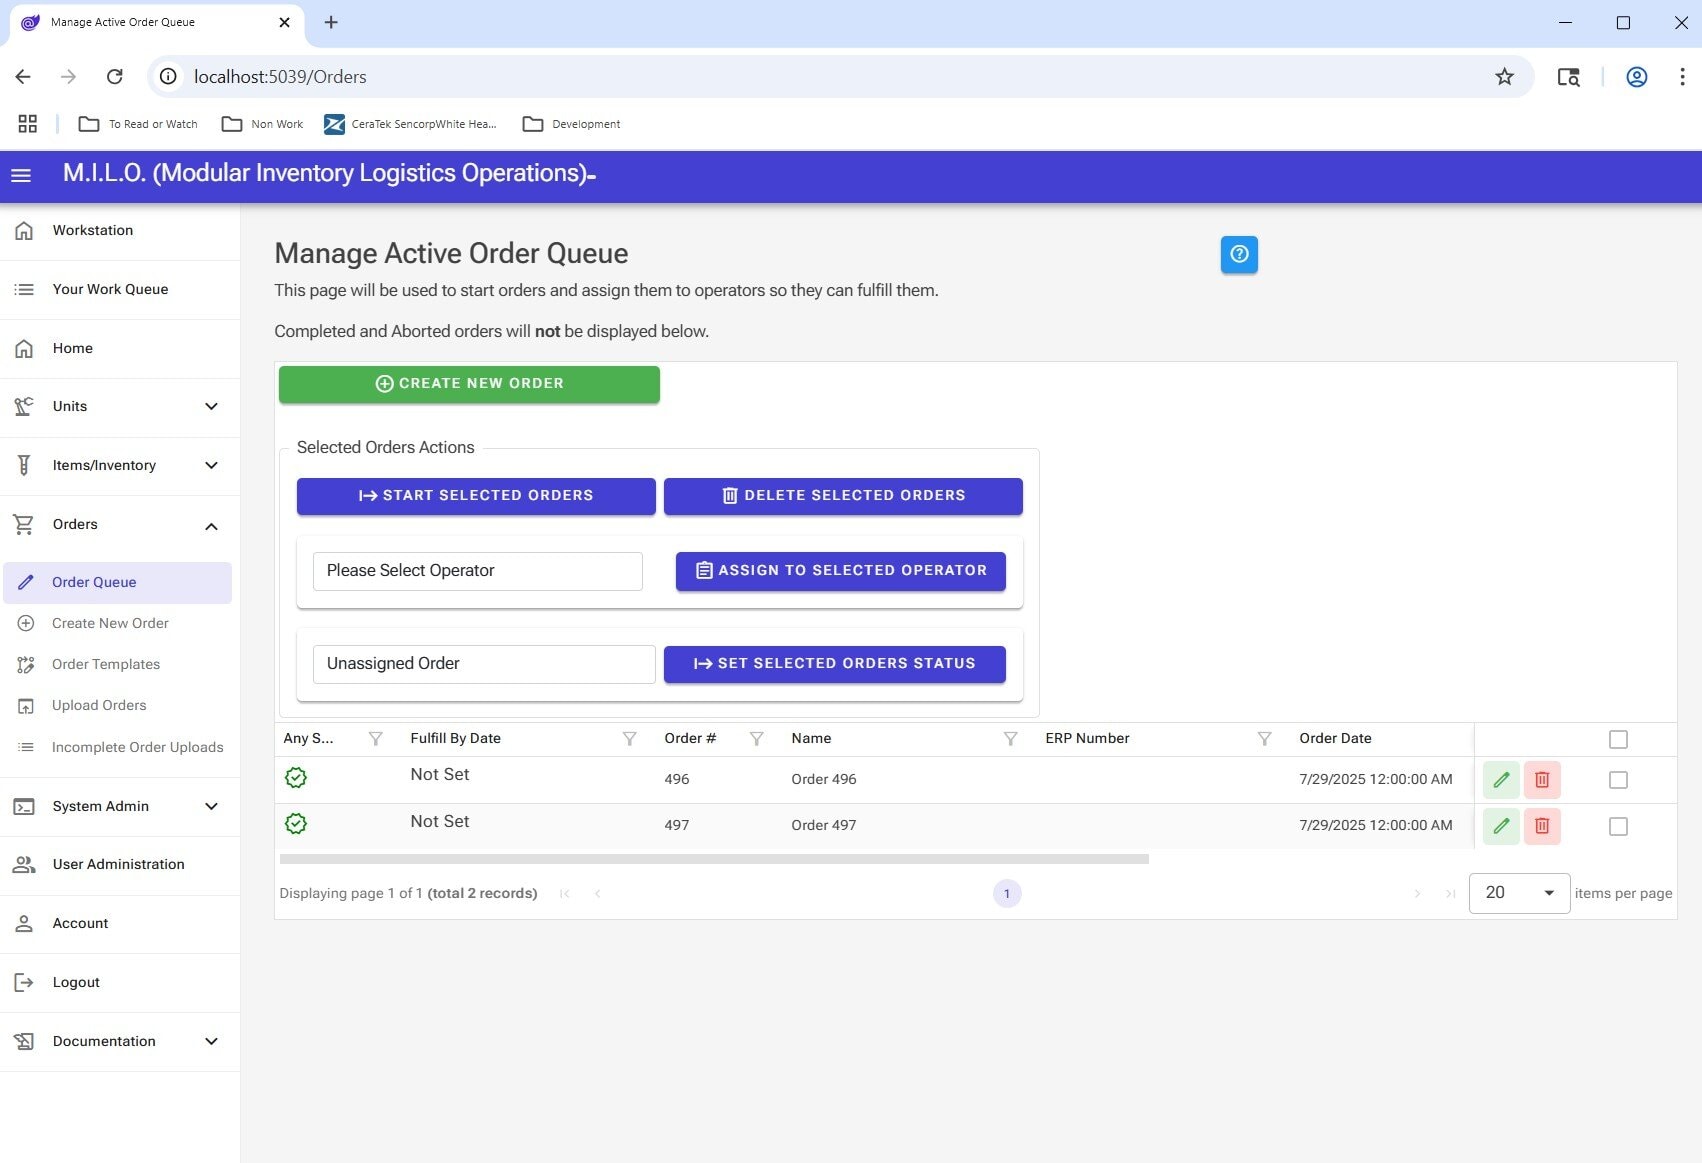Screen dimensions: 1702x1163
Task: Click the User Administration people icon
Action: [x=24, y=865]
